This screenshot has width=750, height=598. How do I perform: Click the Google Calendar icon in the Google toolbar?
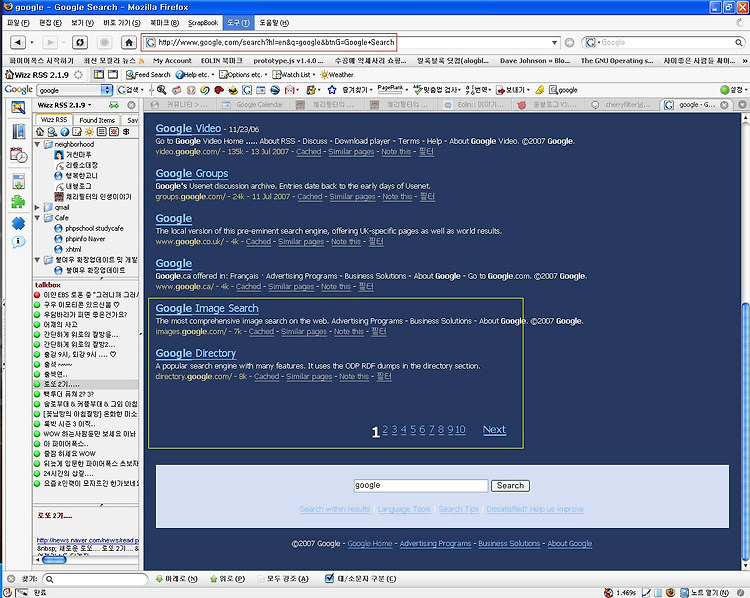tap(261, 89)
